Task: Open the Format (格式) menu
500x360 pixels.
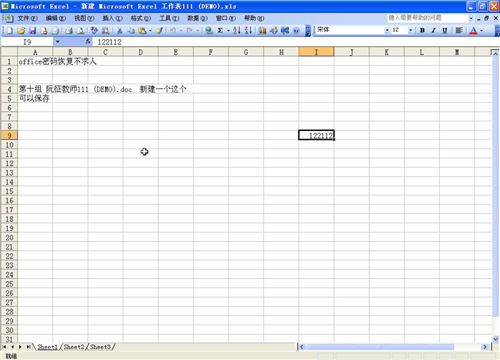Action: [141, 18]
